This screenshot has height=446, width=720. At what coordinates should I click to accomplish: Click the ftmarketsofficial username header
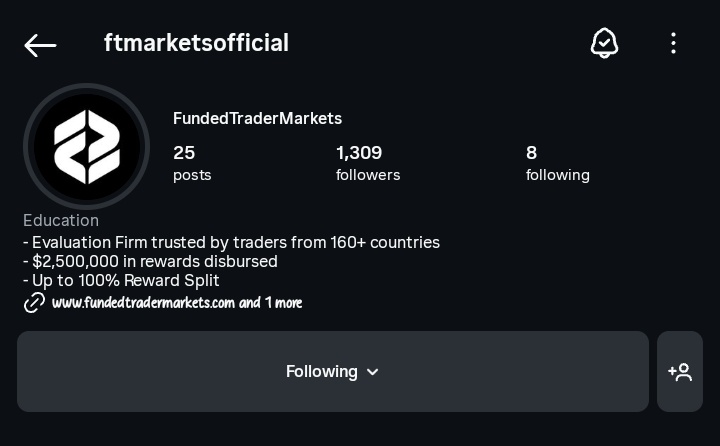pos(196,43)
